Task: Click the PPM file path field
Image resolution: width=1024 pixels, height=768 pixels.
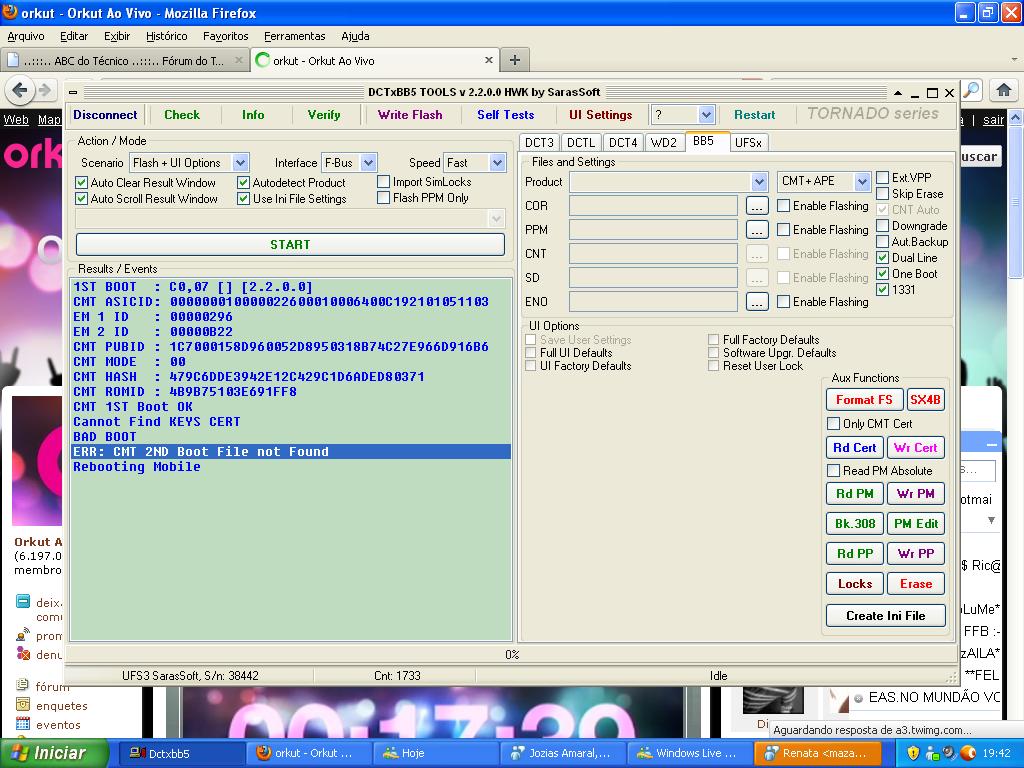Action: (653, 230)
